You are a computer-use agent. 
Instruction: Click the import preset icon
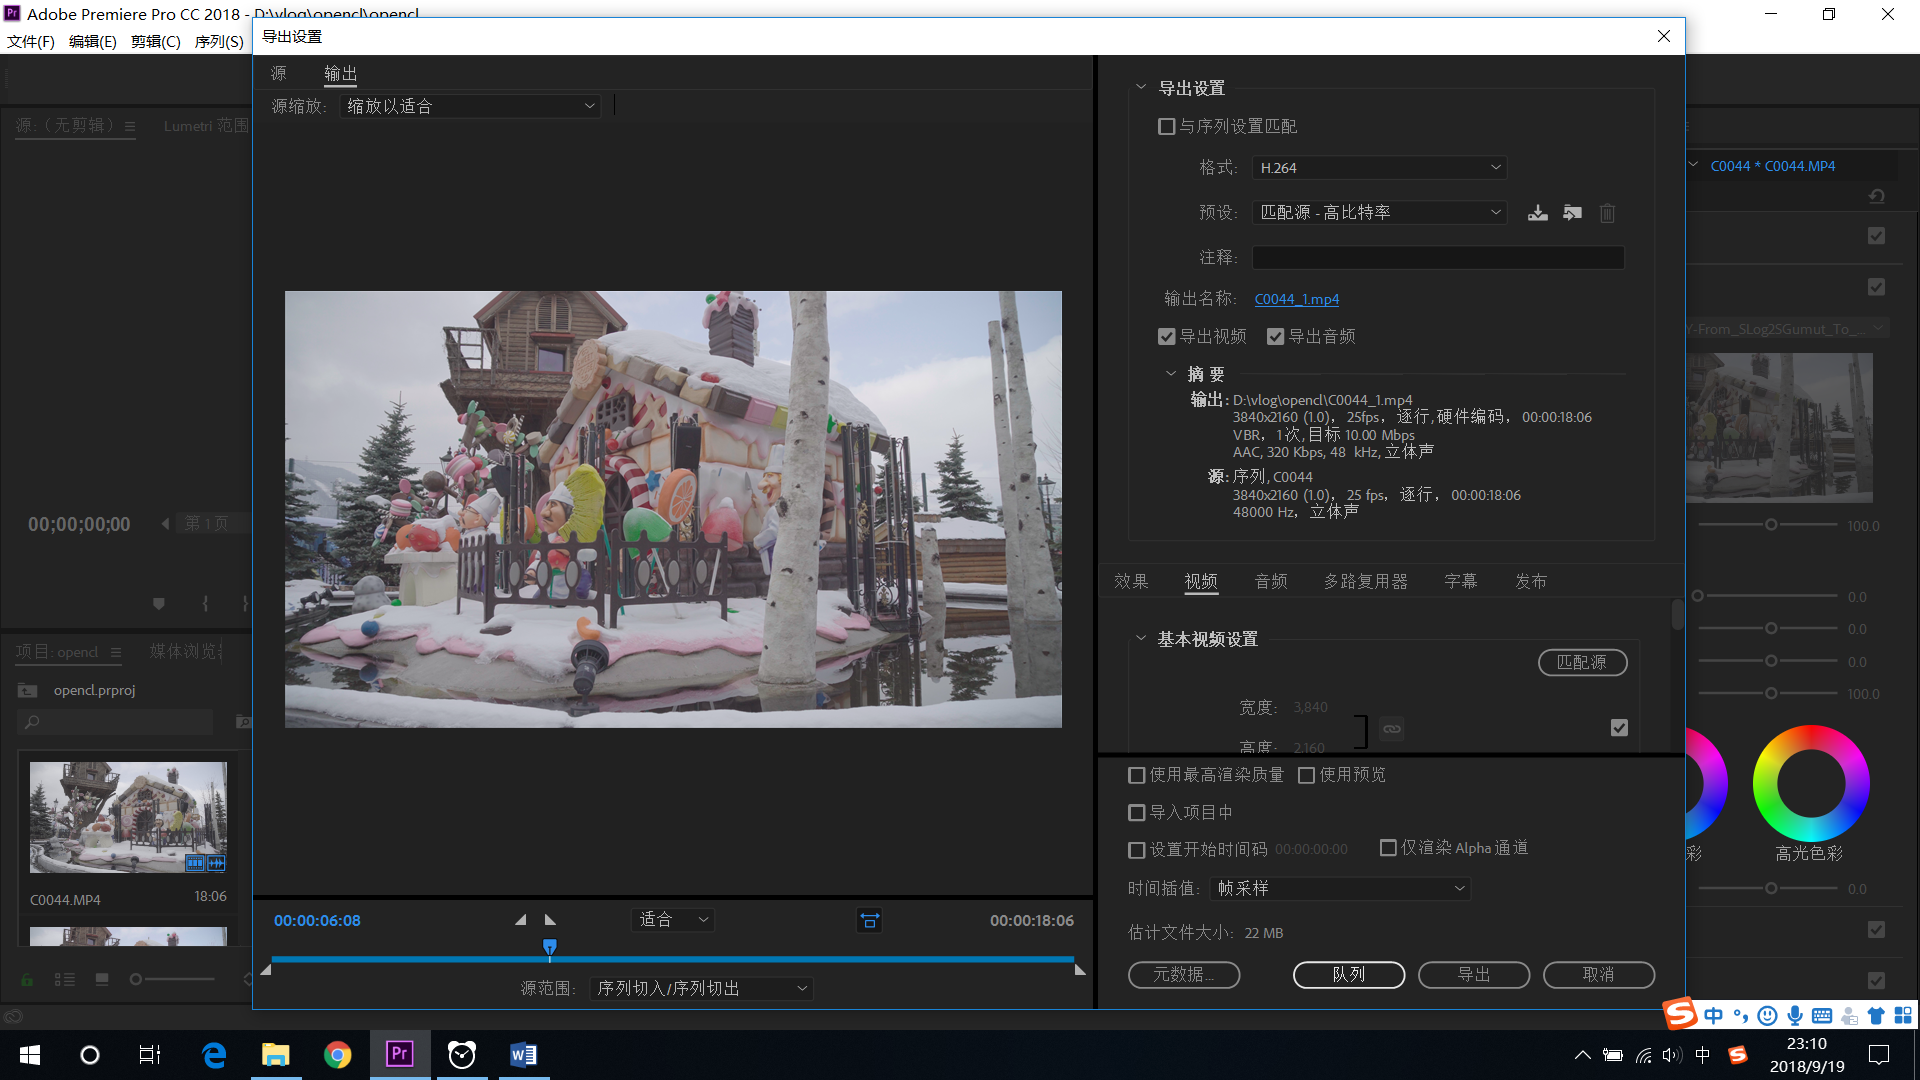1573,213
